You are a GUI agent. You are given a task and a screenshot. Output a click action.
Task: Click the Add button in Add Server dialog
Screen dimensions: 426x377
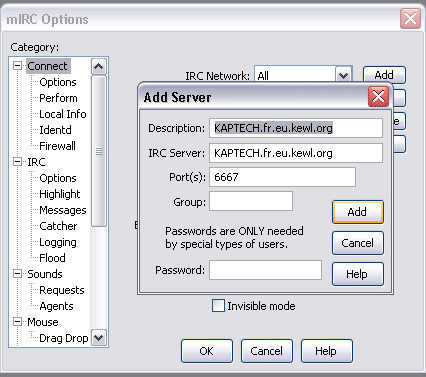point(358,212)
